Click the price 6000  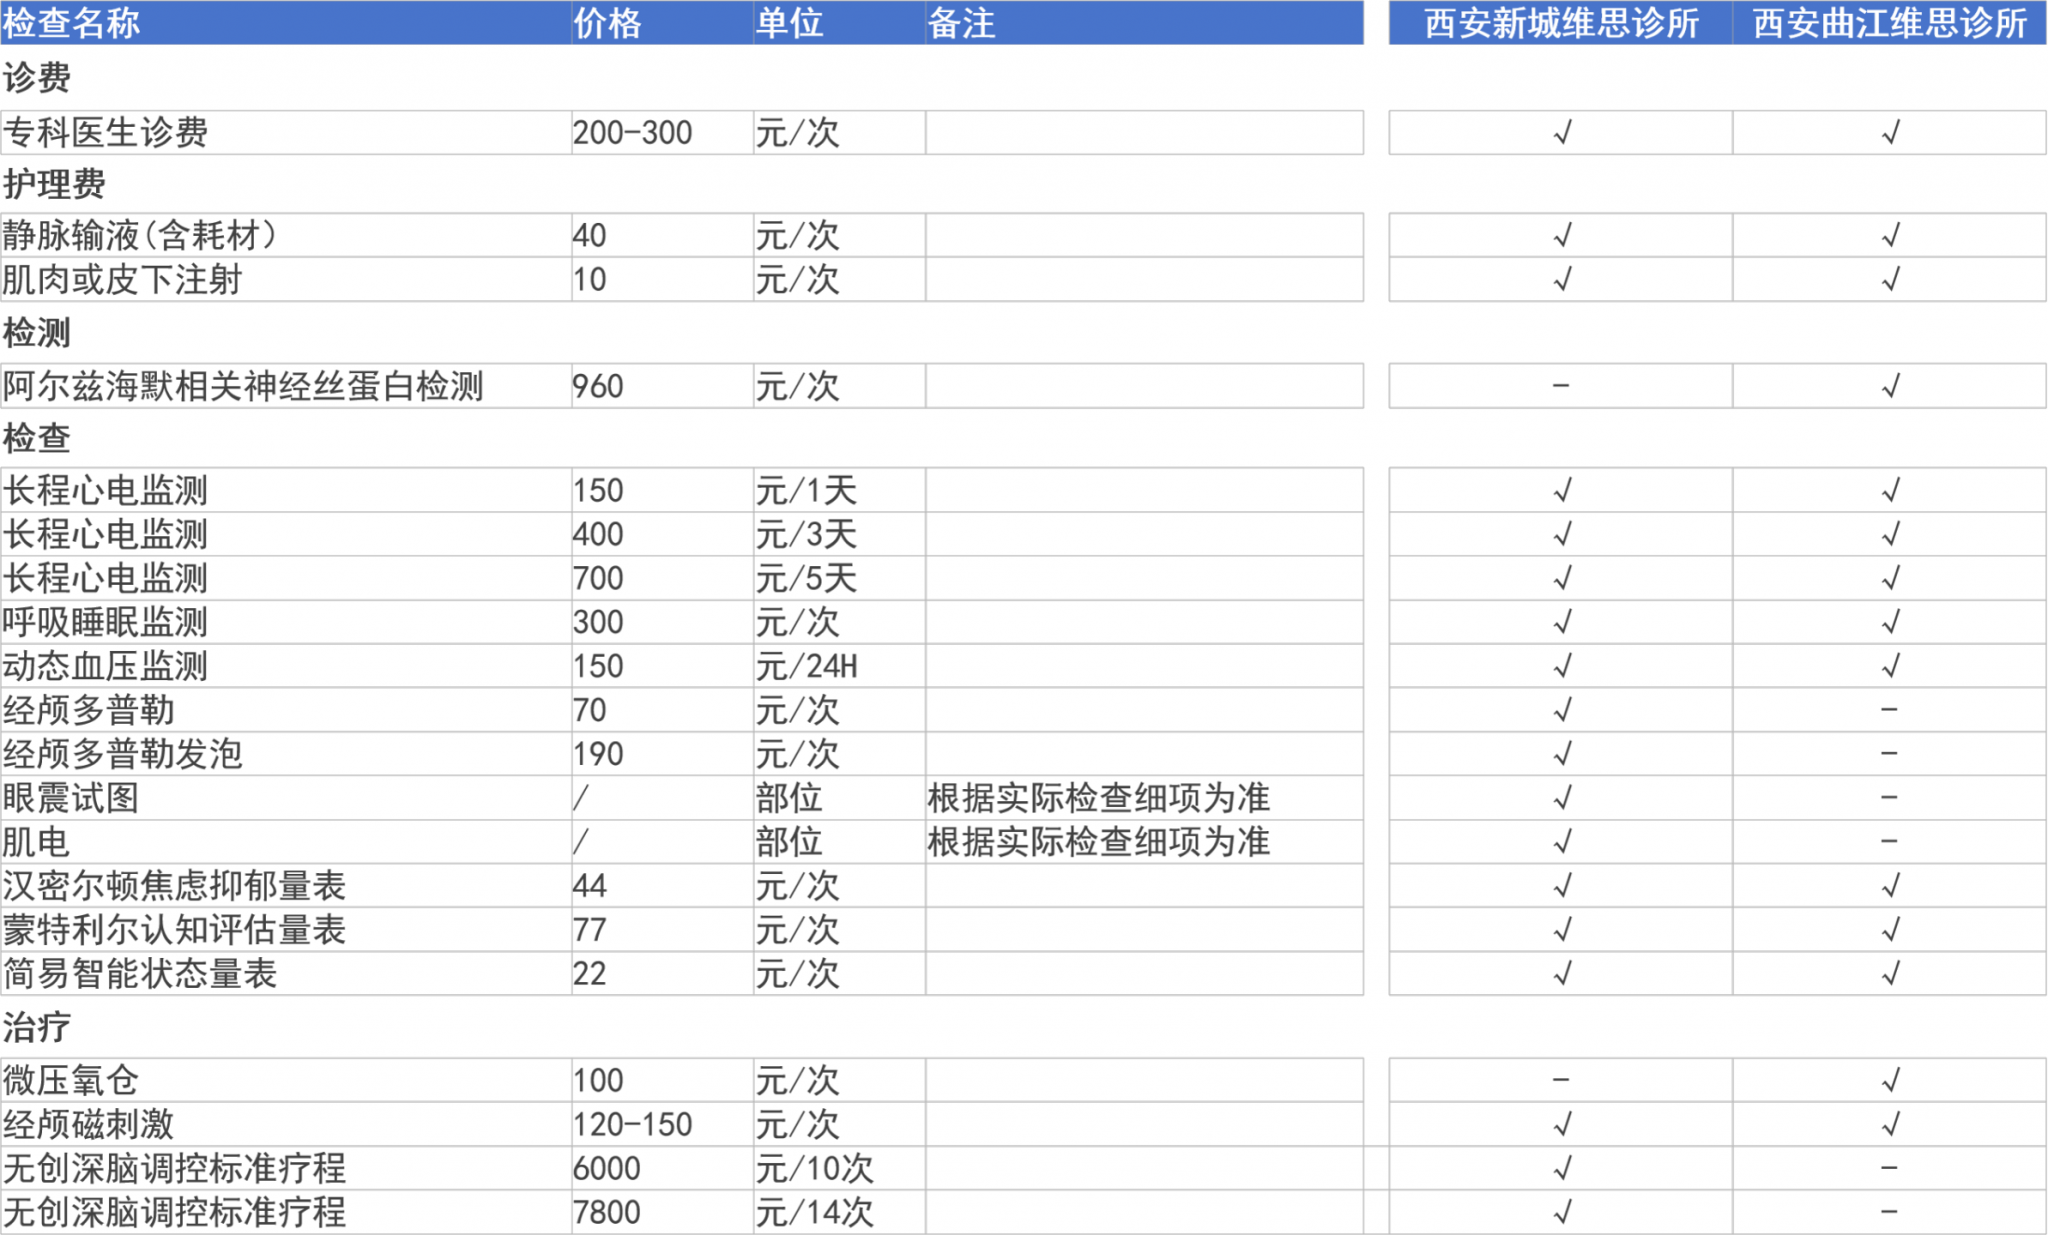coord(607,1168)
